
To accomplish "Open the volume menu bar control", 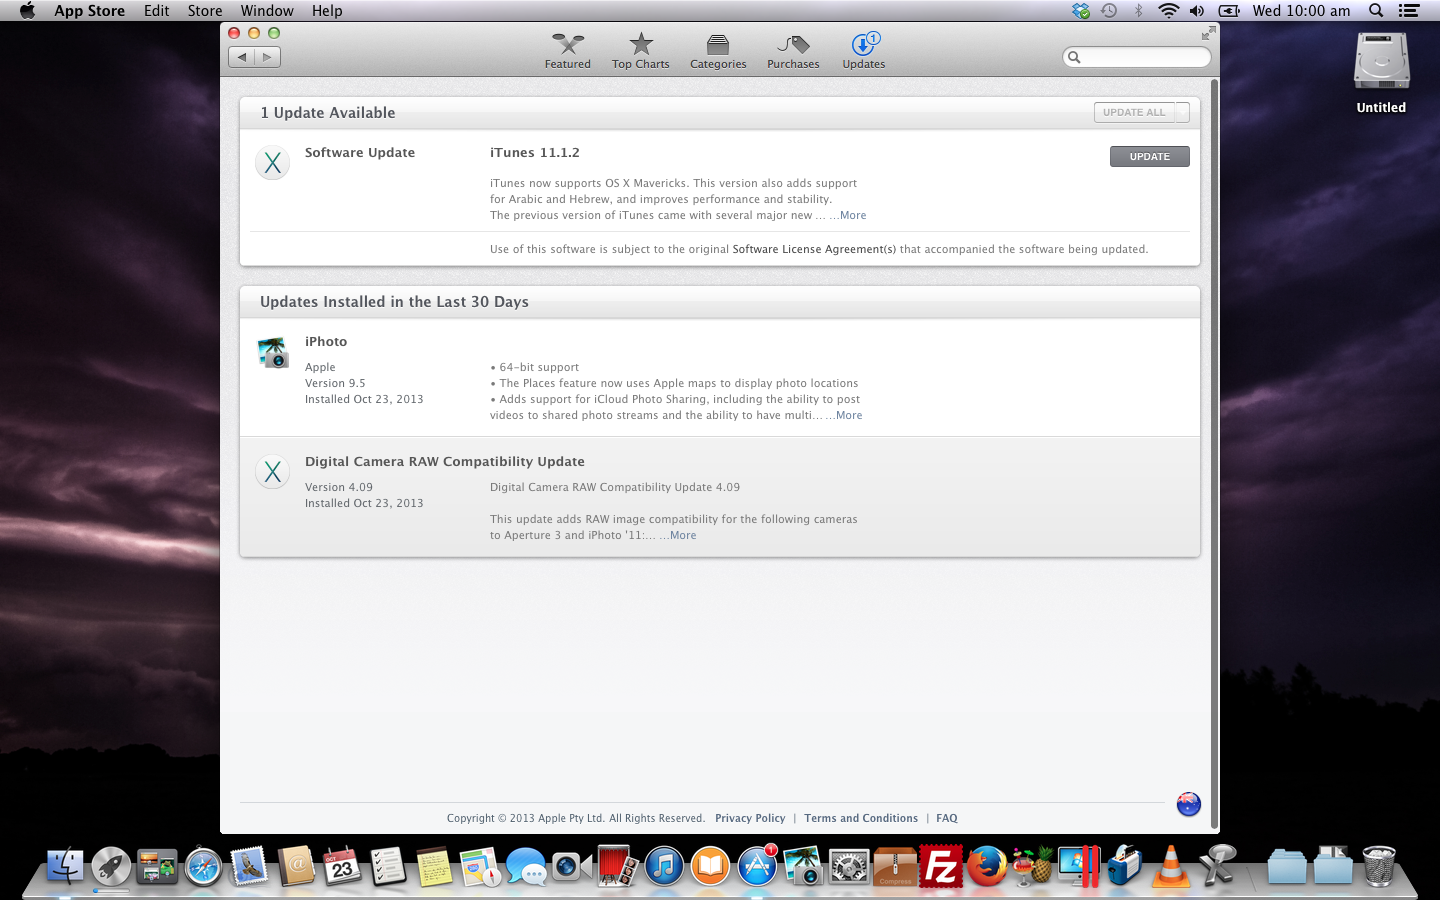I will pyautogui.click(x=1197, y=11).
